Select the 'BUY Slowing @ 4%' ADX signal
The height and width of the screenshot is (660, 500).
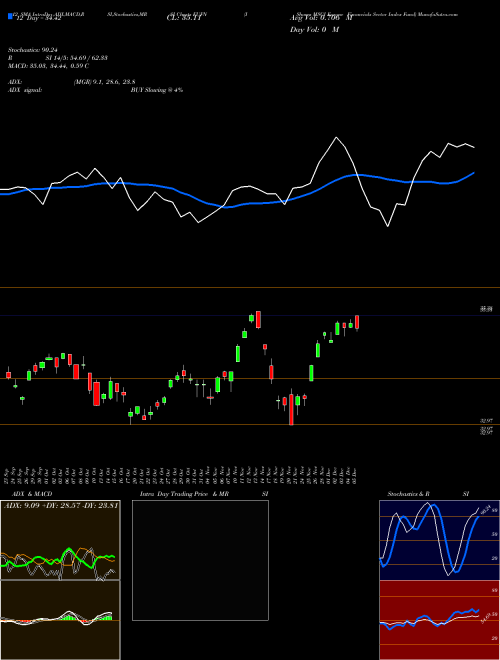pyautogui.click(x=157, y=90)
